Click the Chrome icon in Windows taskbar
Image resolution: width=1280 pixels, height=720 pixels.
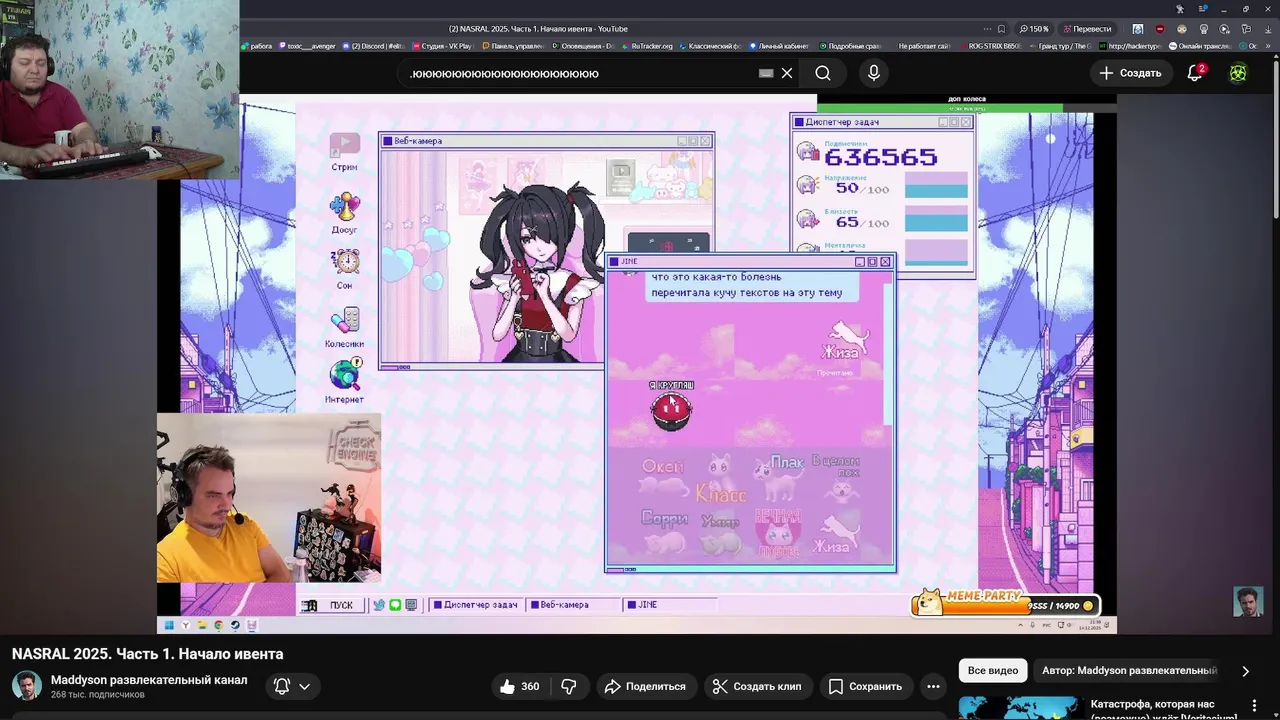click(x=218, y=626)
